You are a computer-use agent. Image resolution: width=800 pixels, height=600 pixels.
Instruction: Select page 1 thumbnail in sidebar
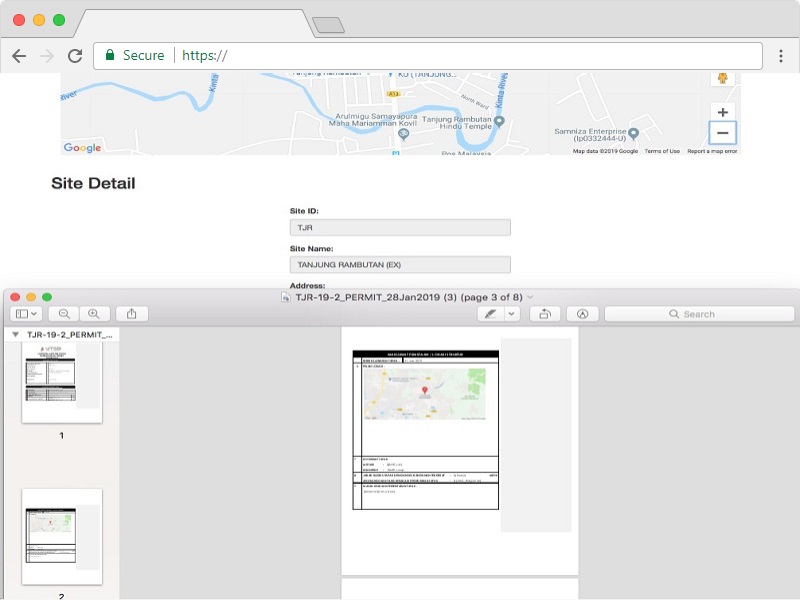click(62, 380)
